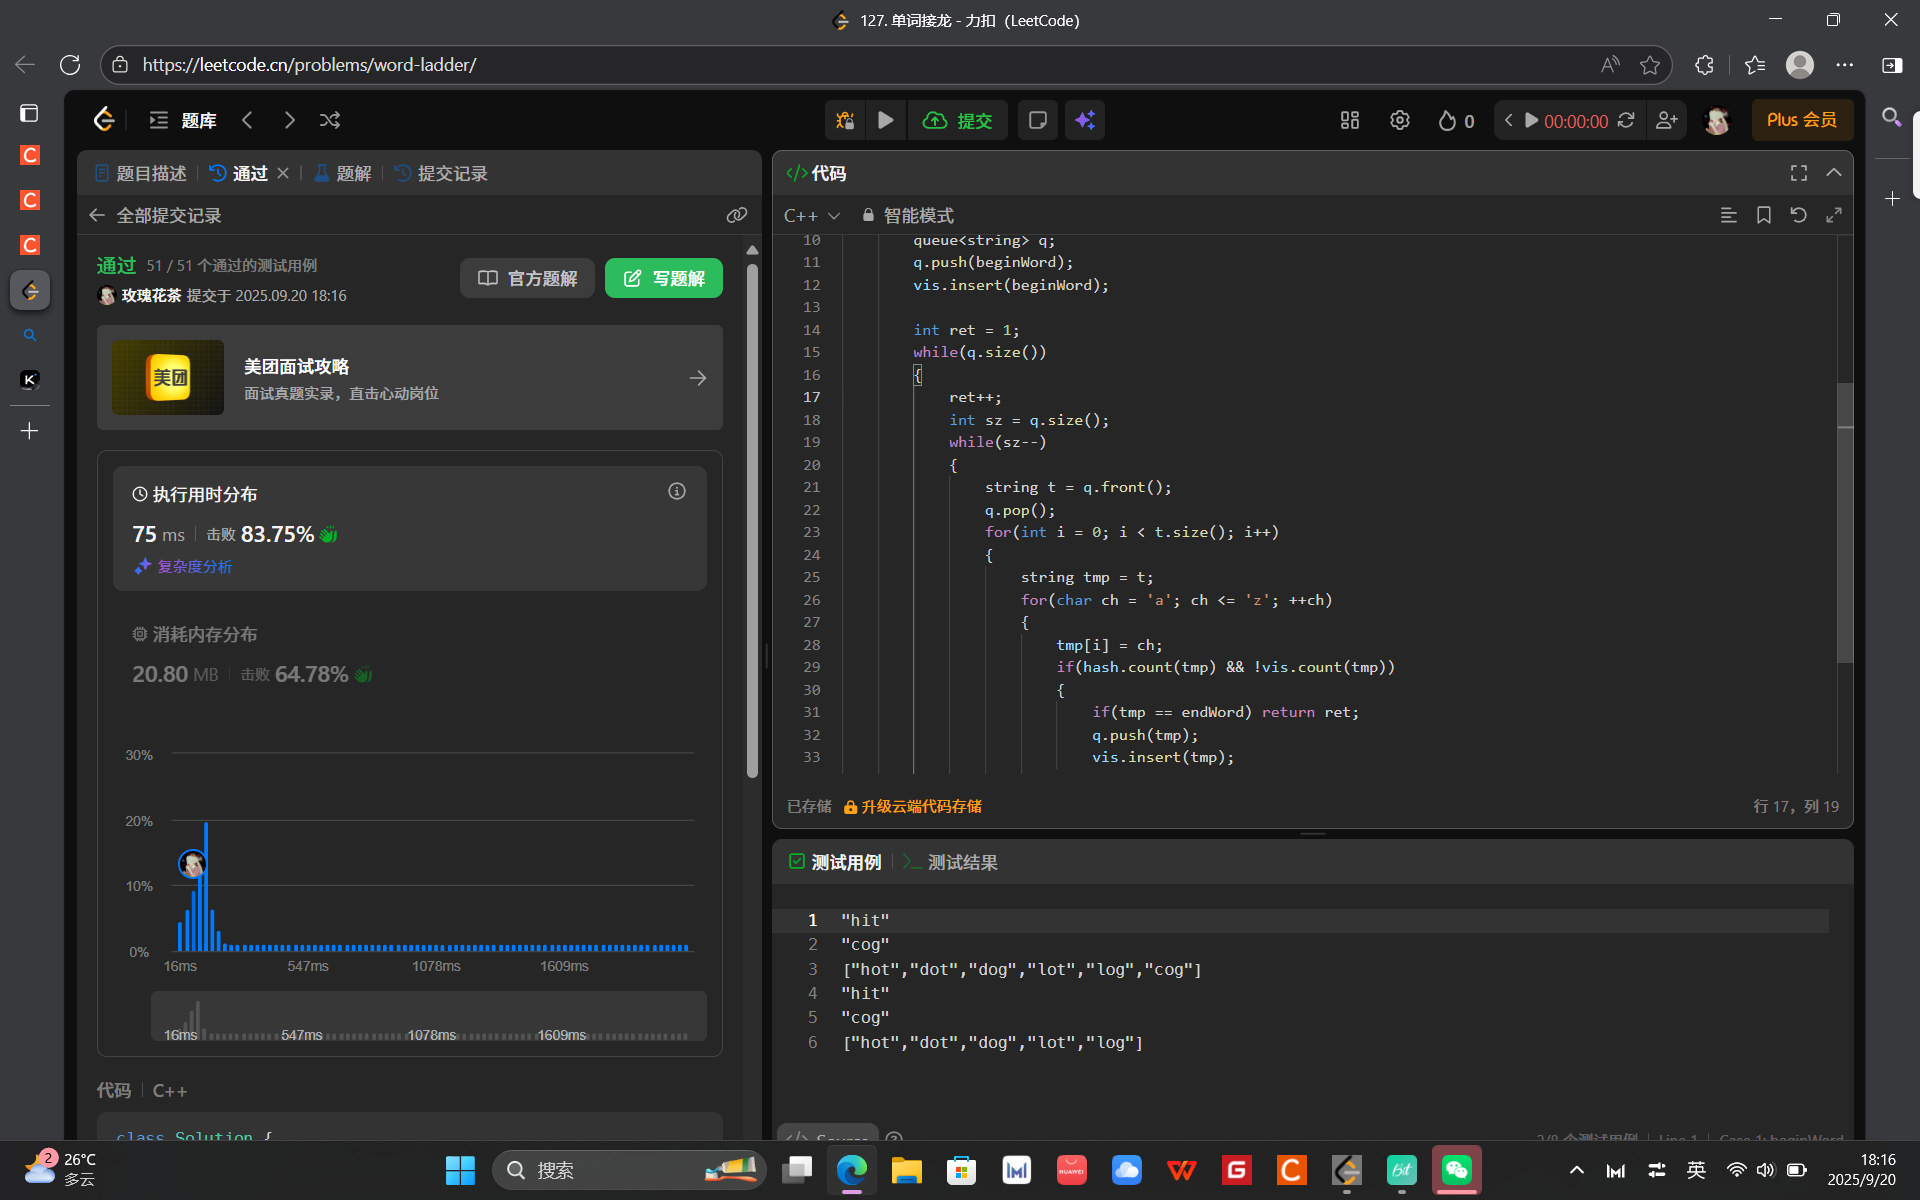Copy the submission link icon
This screenshot has width=1920, height=1200.
[x=737, y=215]
